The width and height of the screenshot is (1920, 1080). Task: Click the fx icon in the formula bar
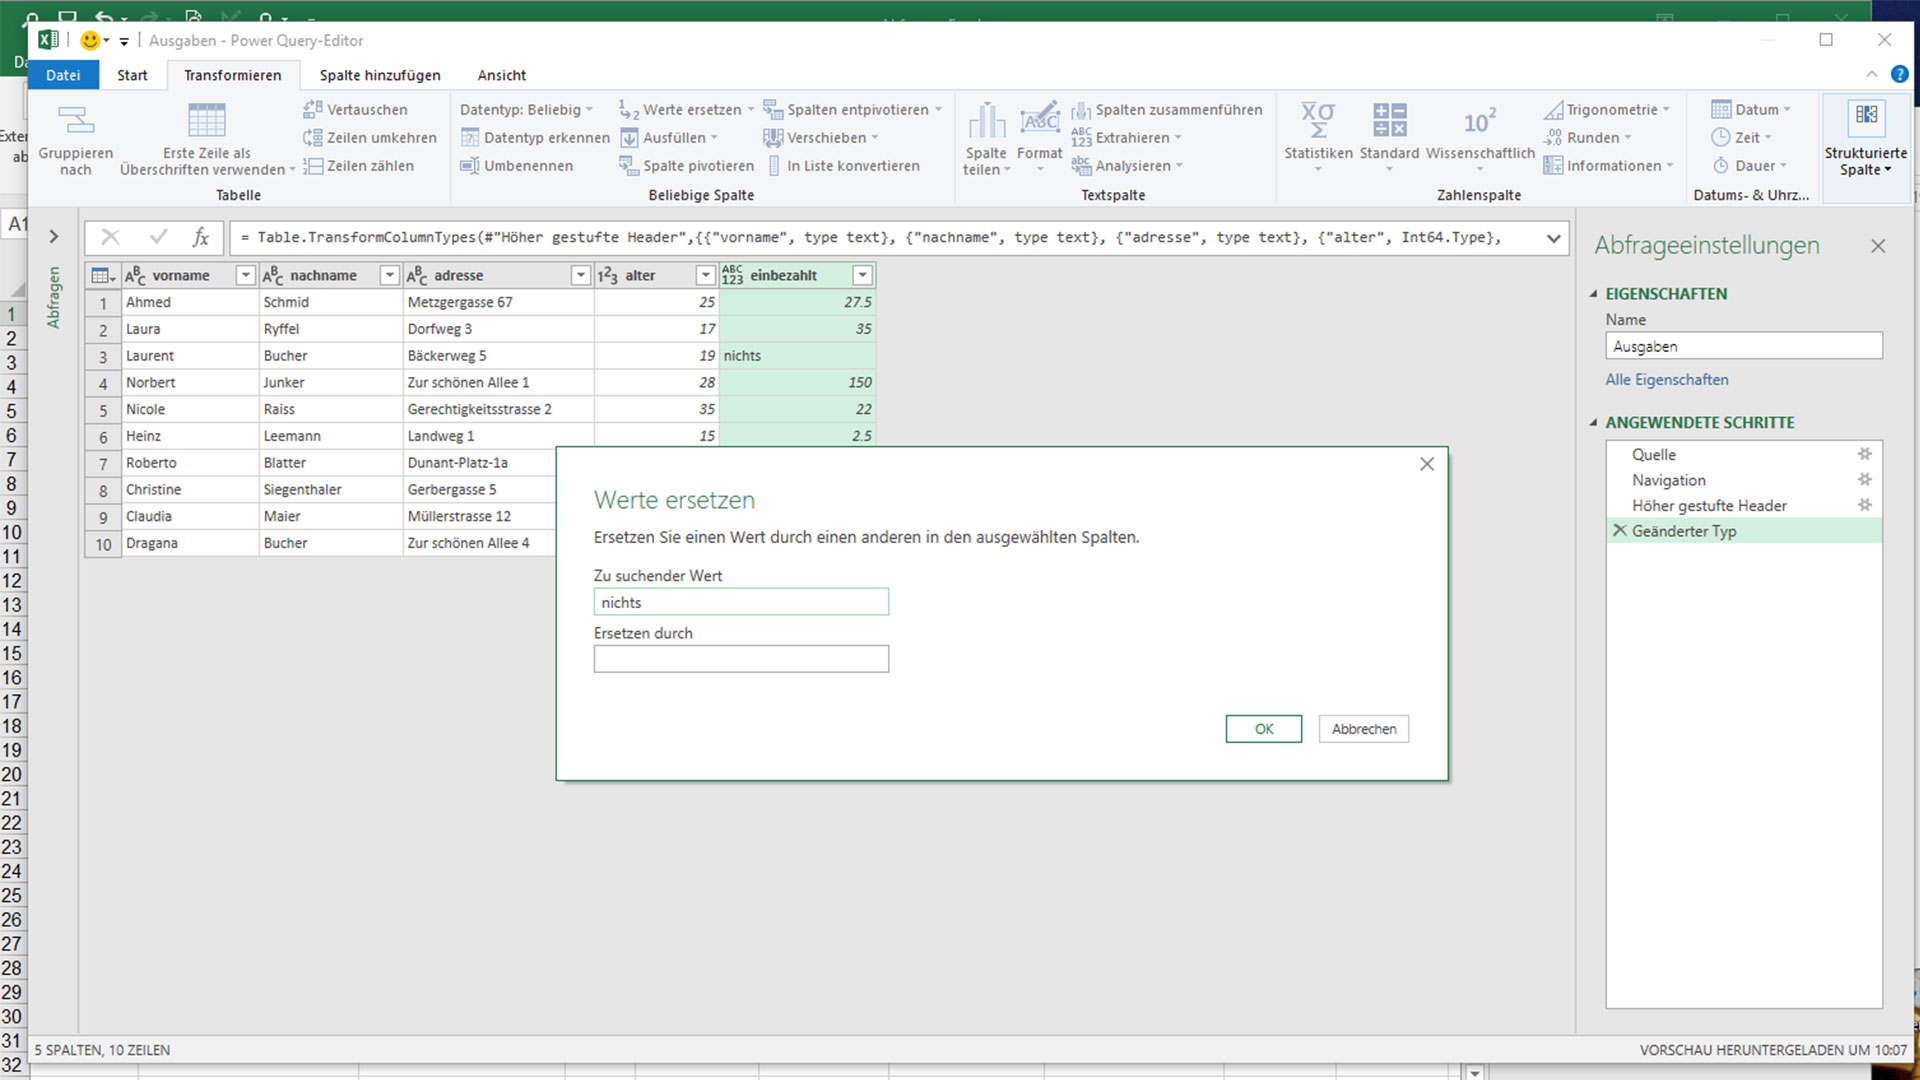click(x=201, y=238)
